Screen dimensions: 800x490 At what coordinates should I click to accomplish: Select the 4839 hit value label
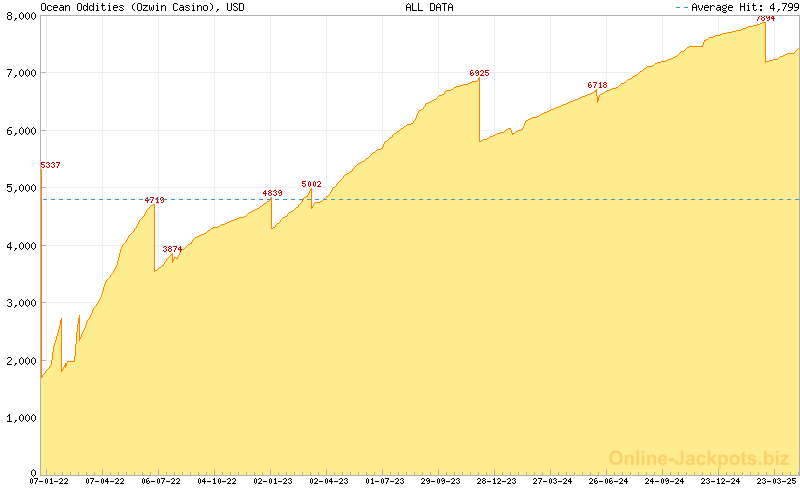tap(272, 193)
